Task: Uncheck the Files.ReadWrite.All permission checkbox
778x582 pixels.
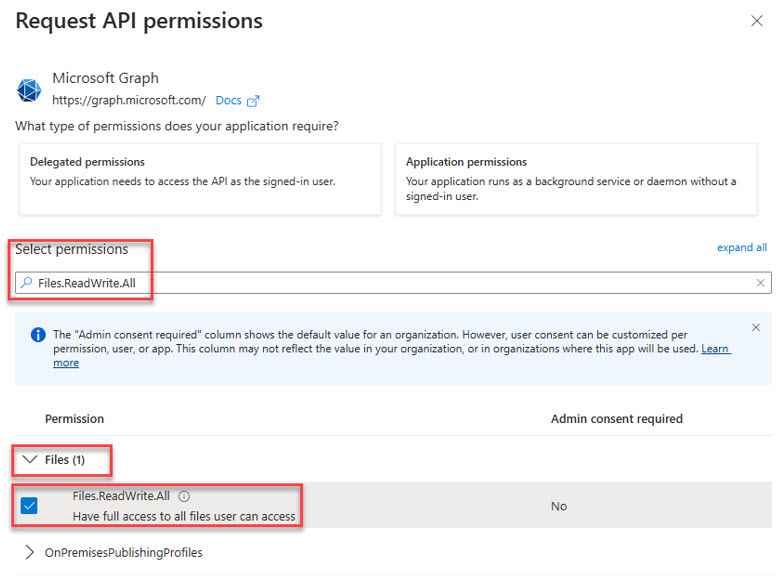Action: [x=29, y=506]
